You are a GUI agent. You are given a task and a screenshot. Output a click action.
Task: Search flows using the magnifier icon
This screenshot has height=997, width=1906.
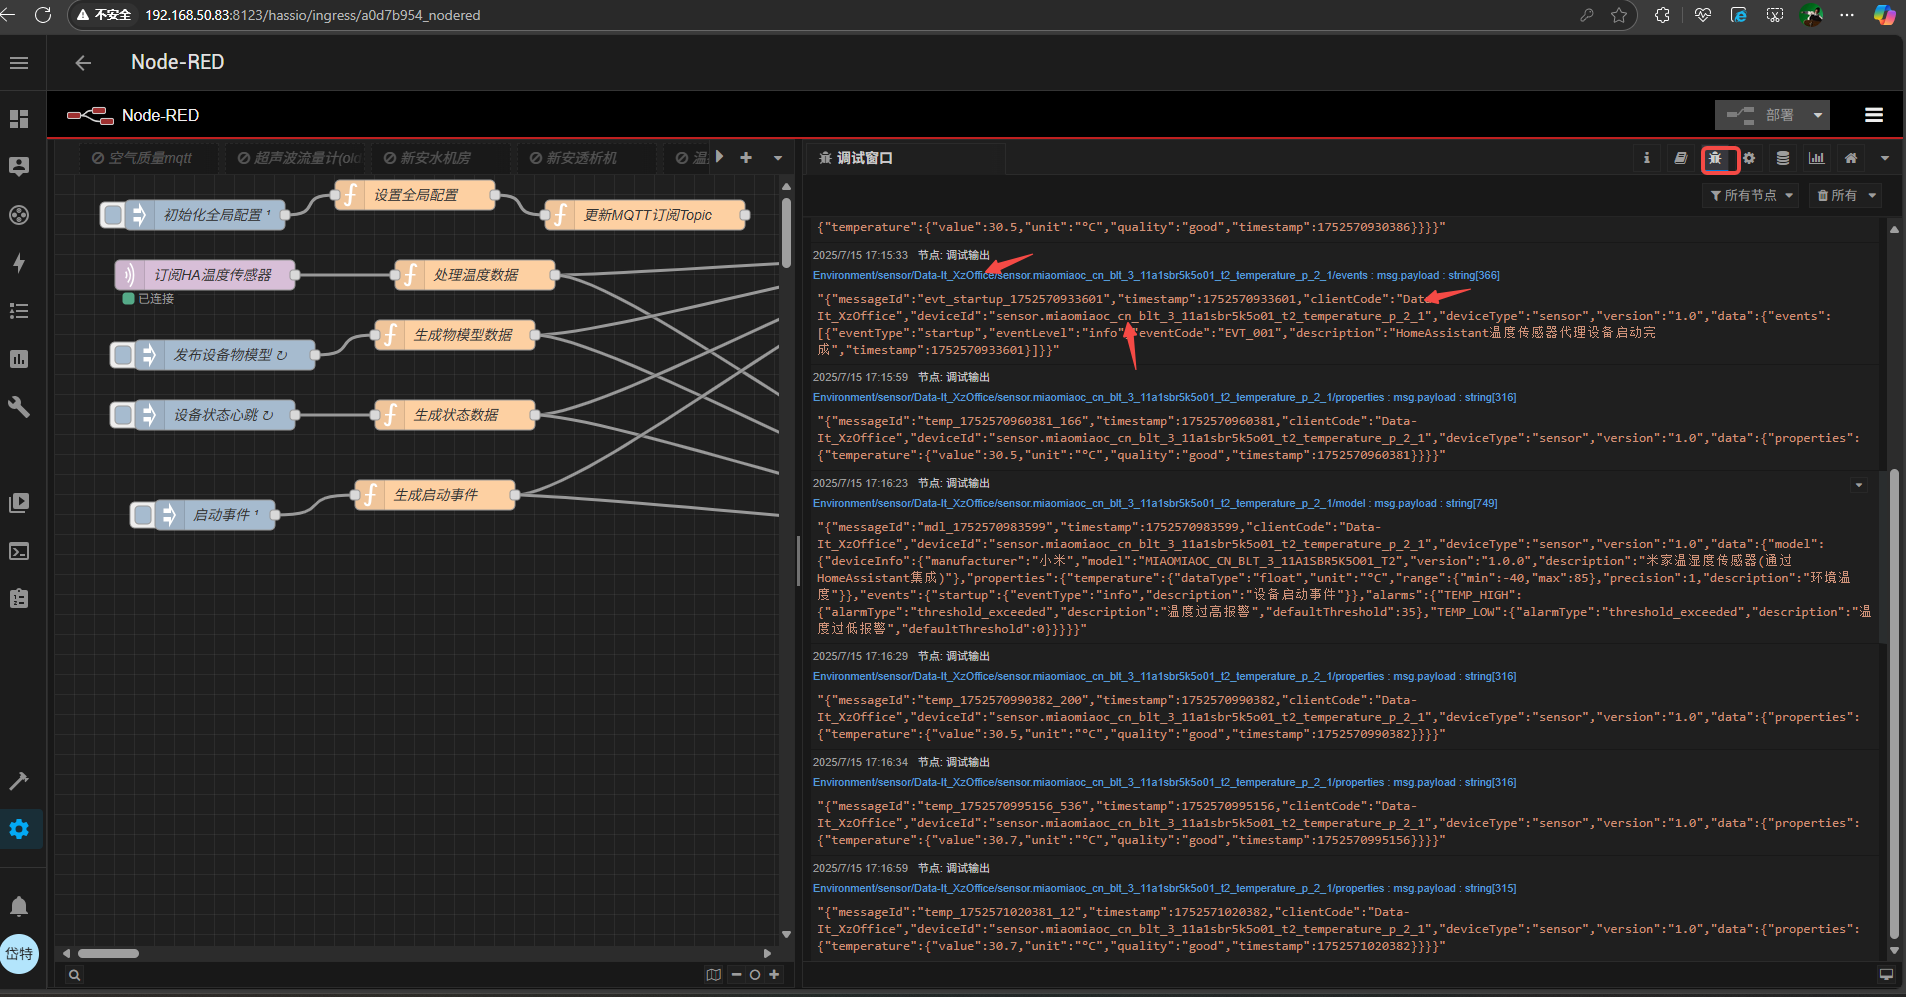coord(74,975)
